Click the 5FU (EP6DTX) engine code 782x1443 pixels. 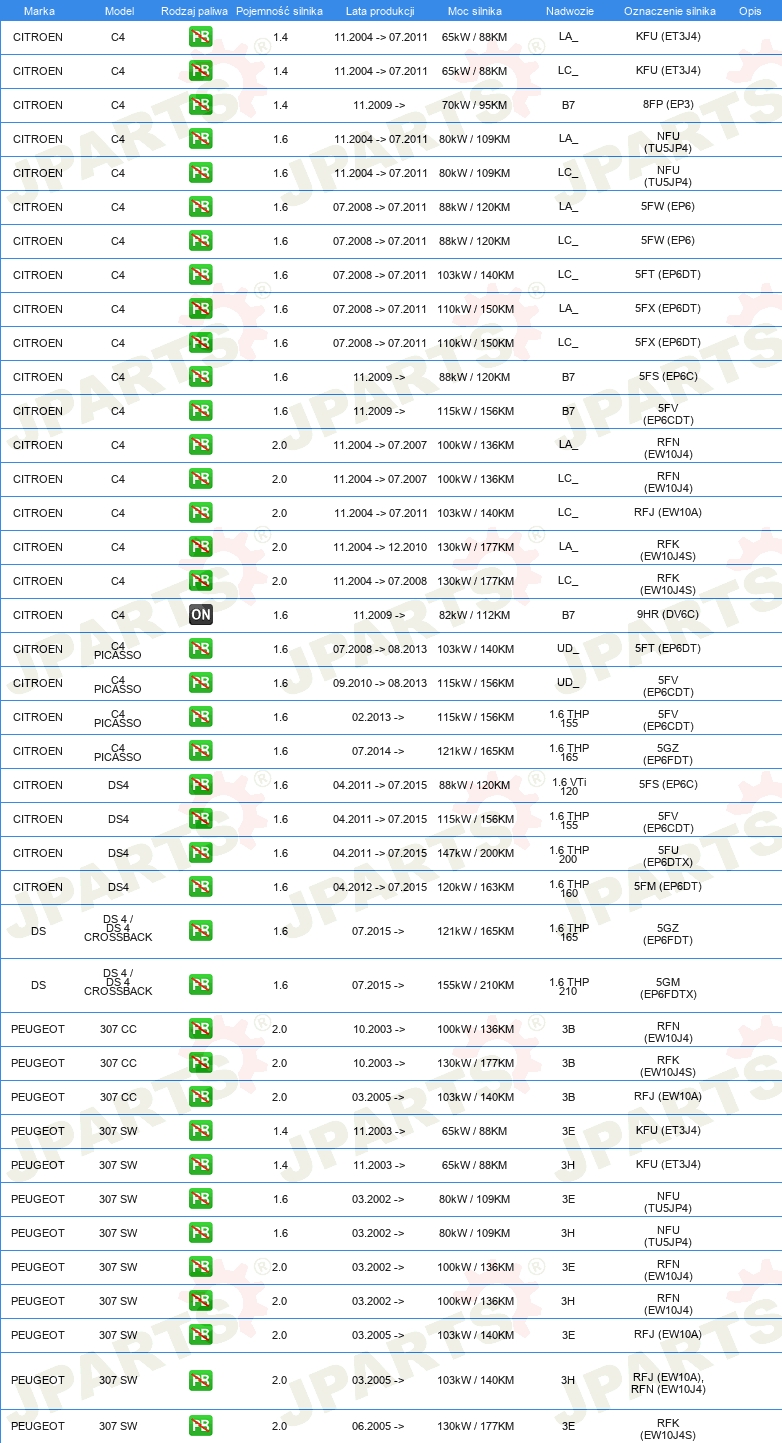(668, 856)
